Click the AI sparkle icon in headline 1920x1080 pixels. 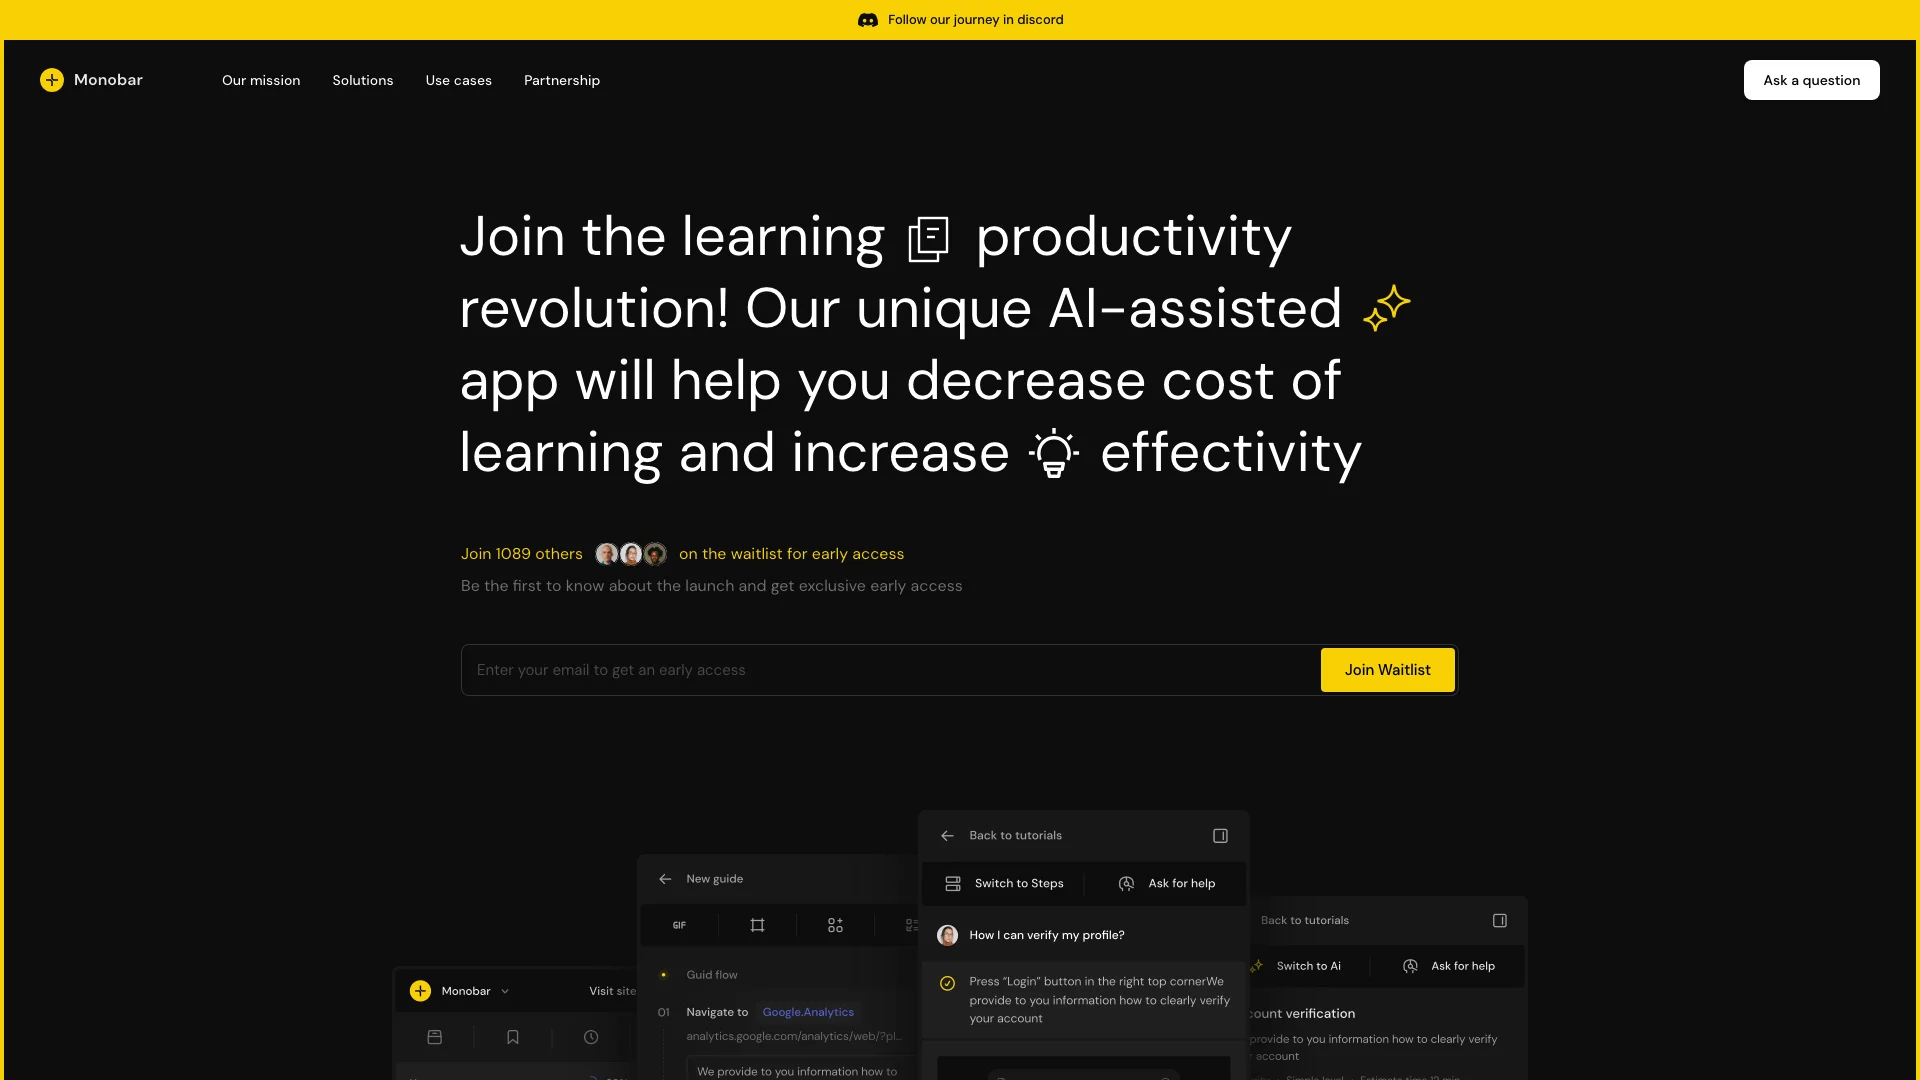(x=1385, y=306)
